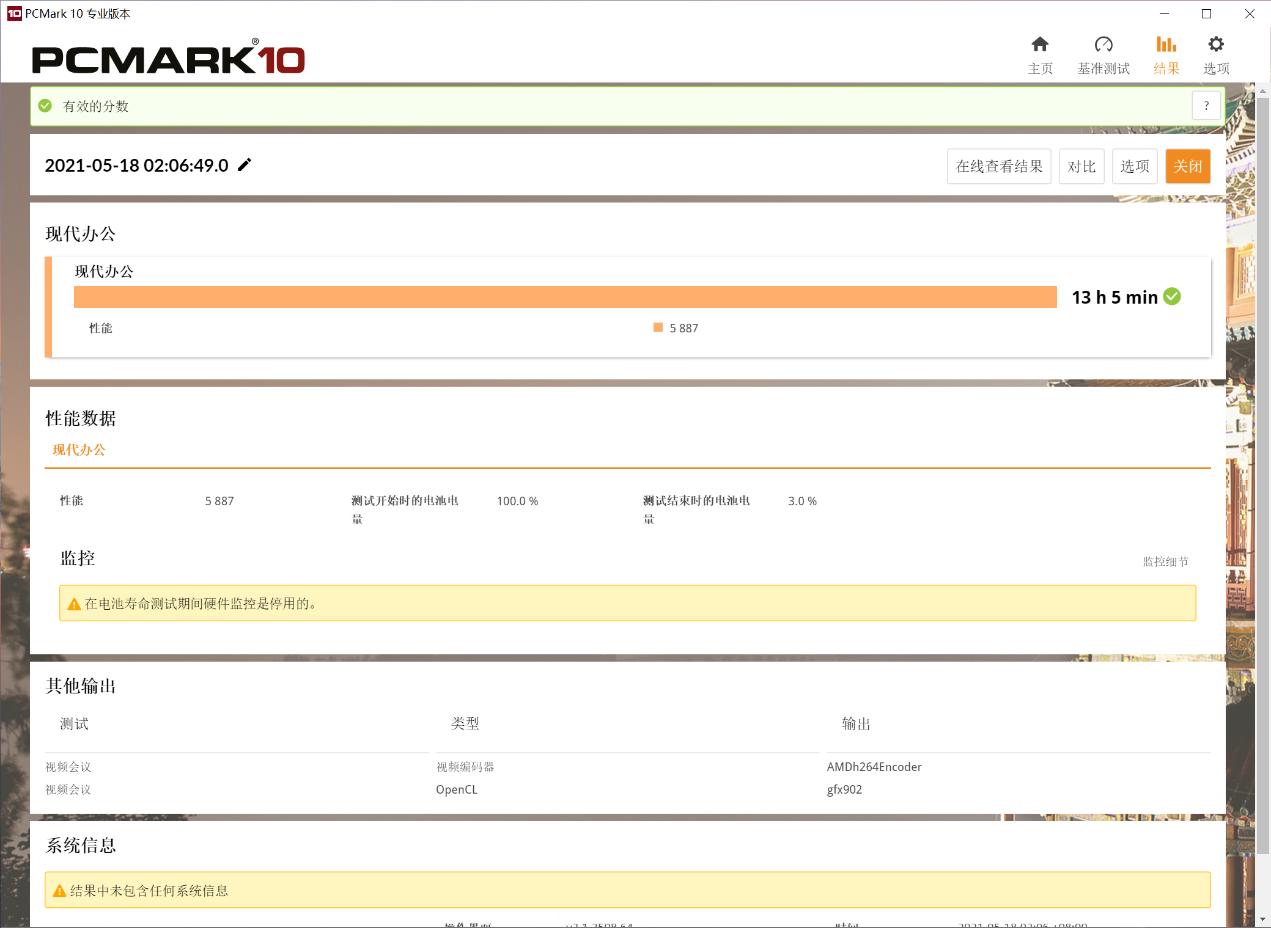Screen dimensions: 1271x928
Task: Click the 对比 compare button
Action: pyautogui.click(x=1082, y=166)
